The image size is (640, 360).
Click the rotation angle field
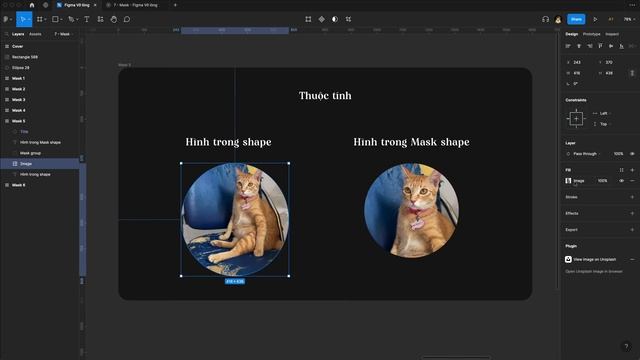tap(576, 84)
